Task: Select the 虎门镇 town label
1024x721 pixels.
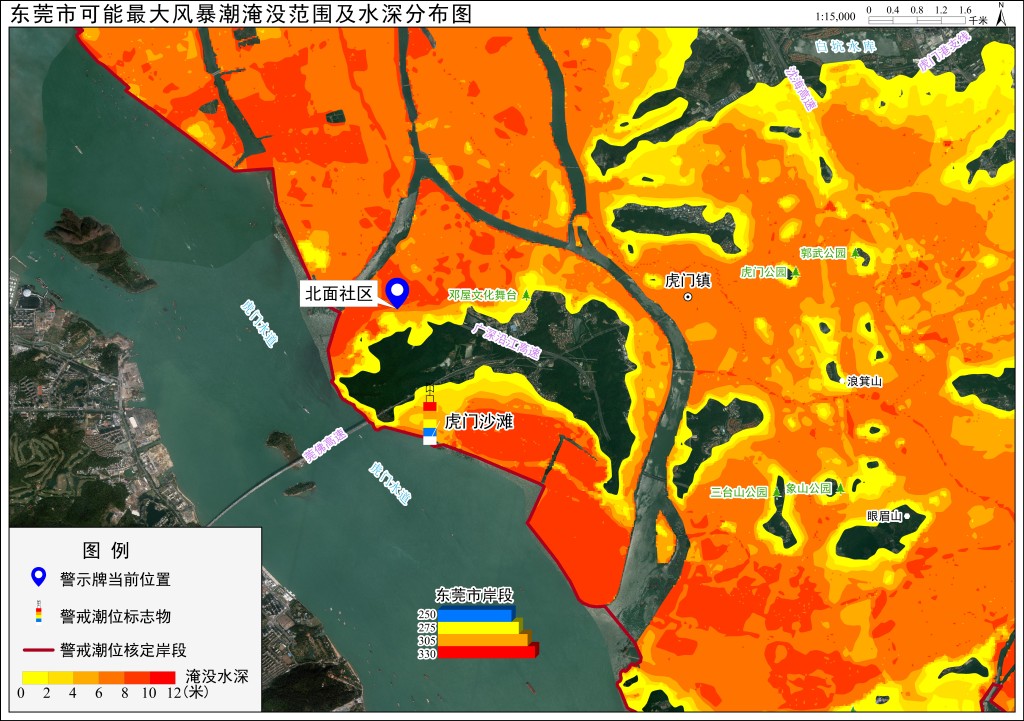Action: pos(688,280)
